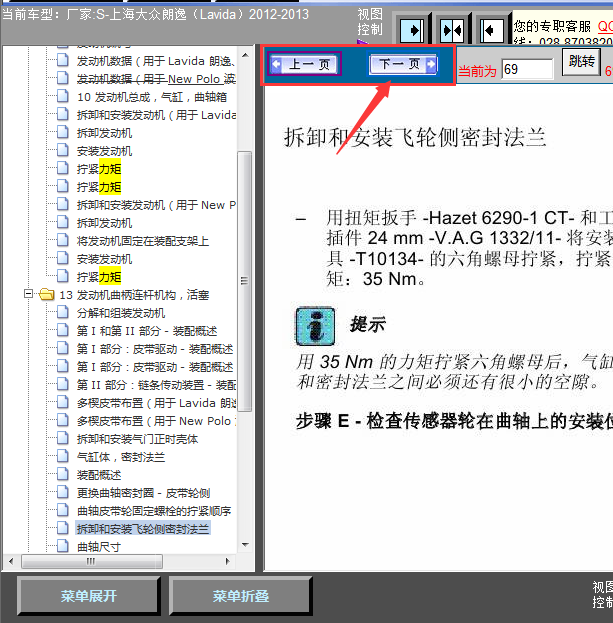Go to previous page with 上一页
613x623 pixels.
pyautogui.click(x=304, y=64)
